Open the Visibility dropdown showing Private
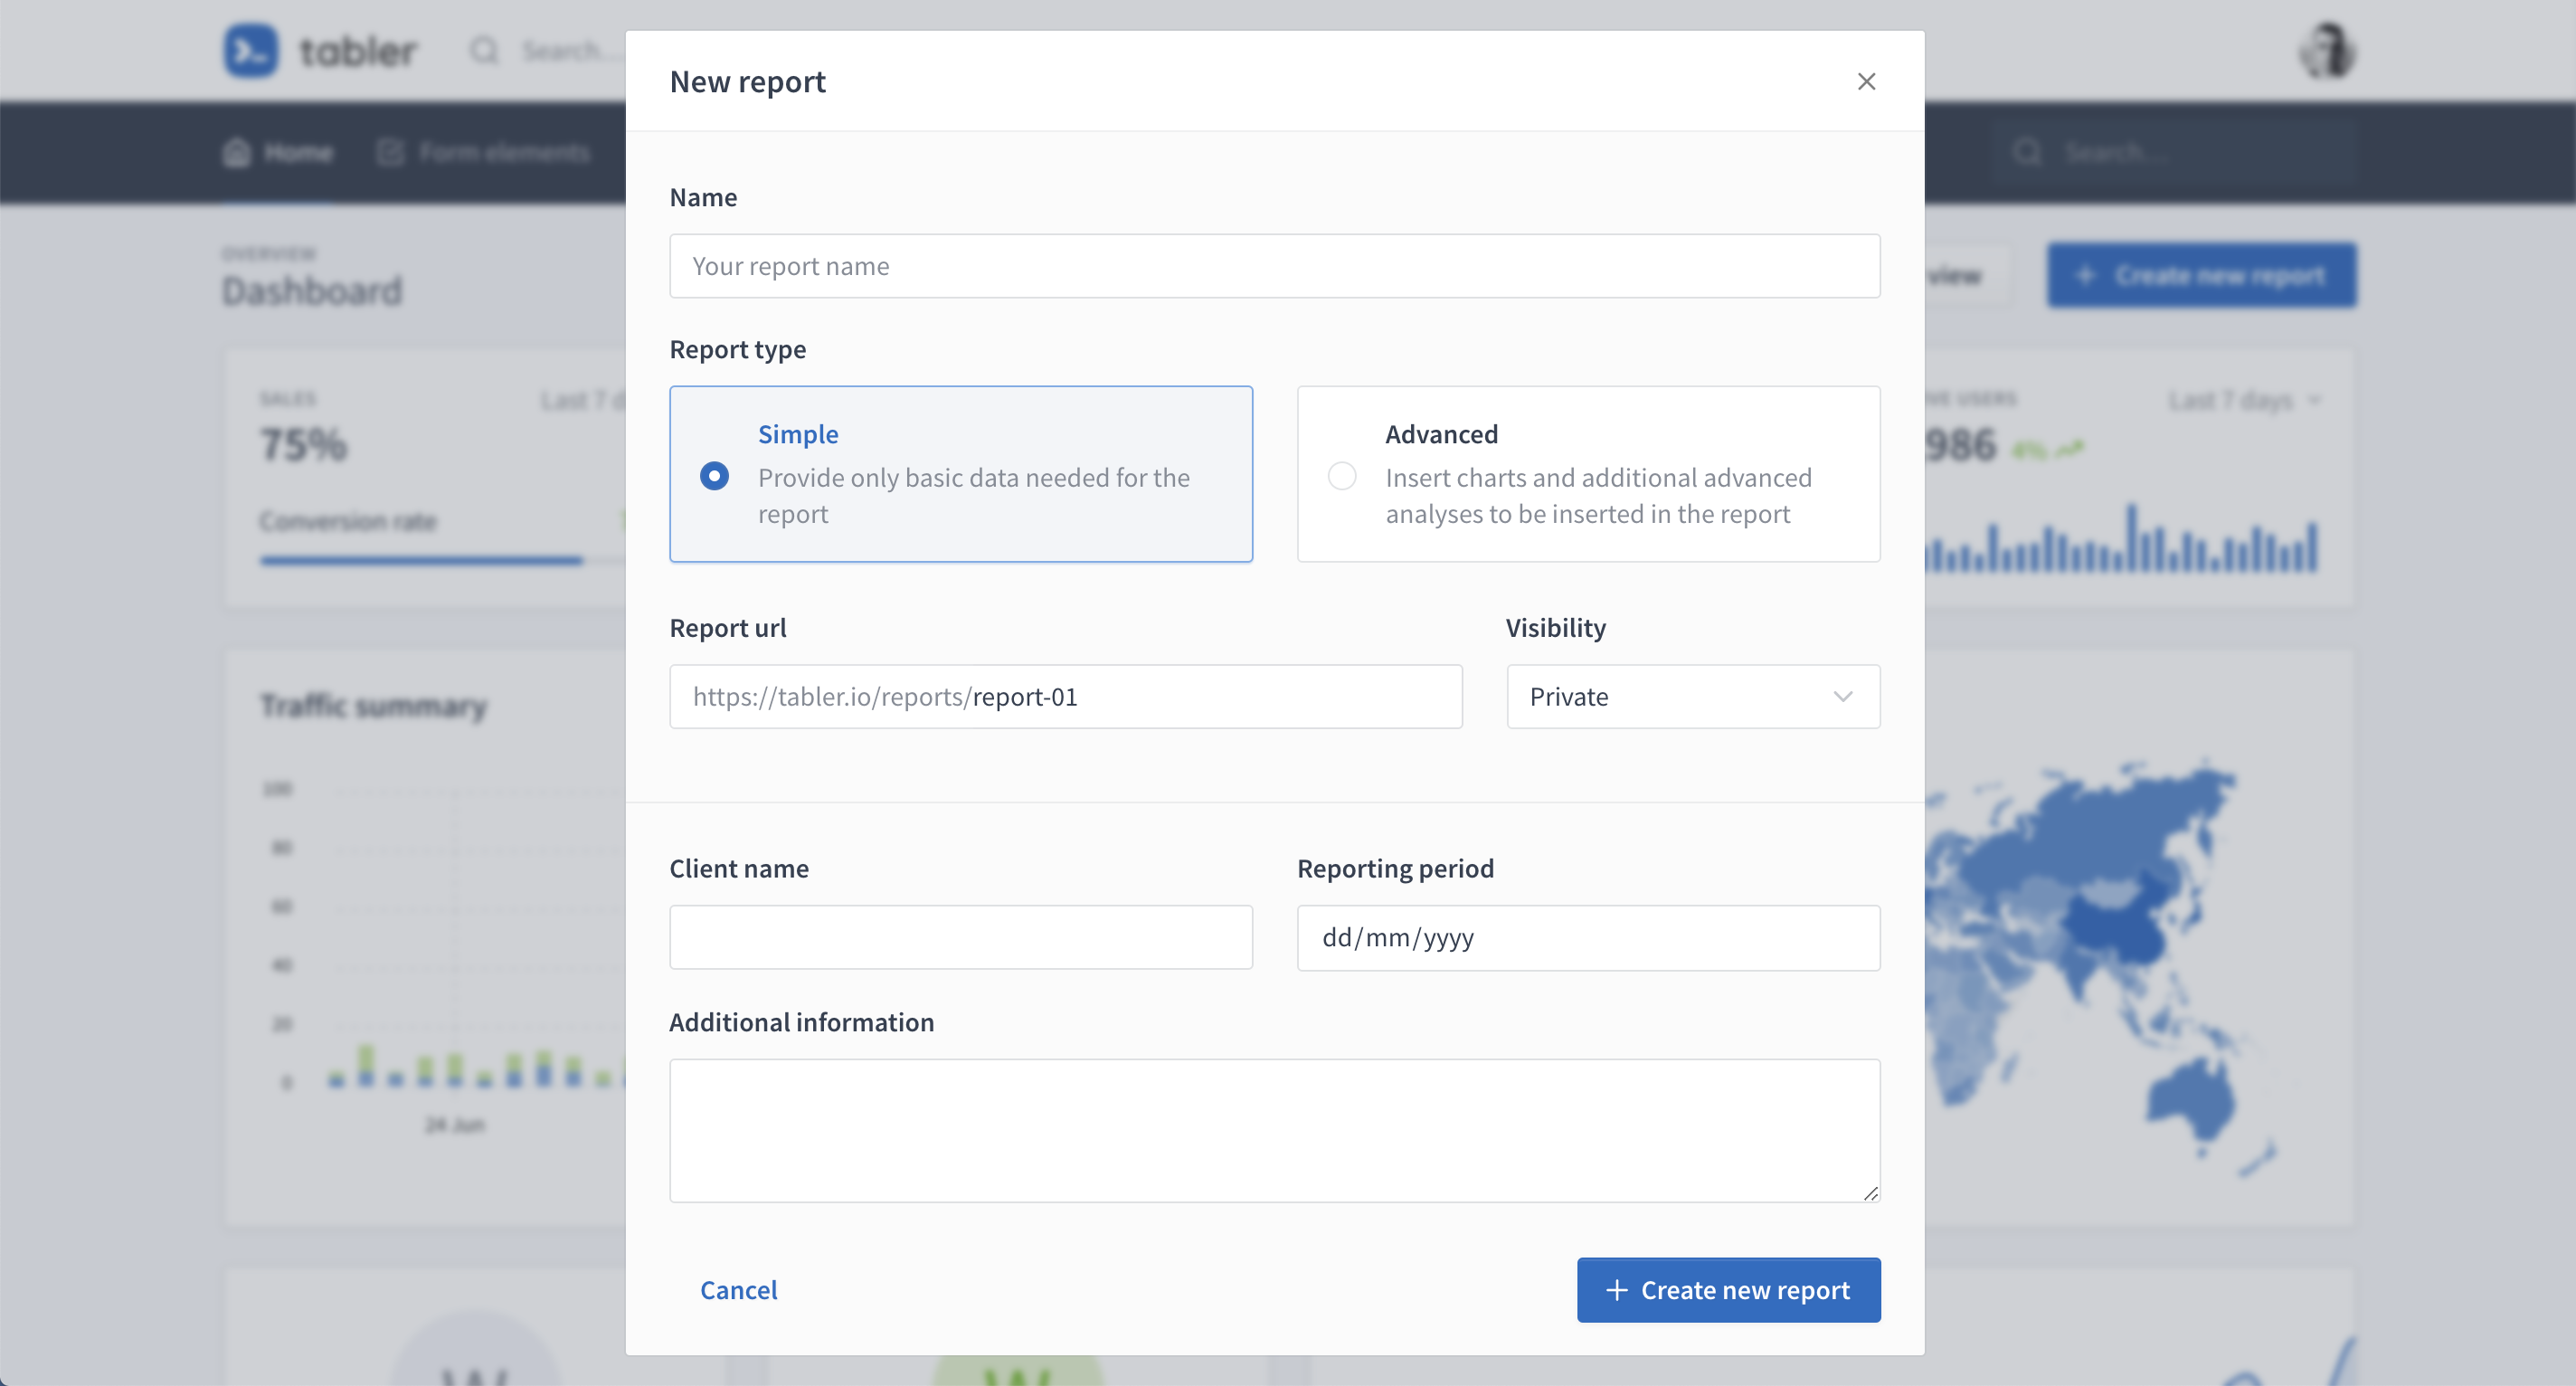The image size is (2576, 1386). pos(1693,697)
